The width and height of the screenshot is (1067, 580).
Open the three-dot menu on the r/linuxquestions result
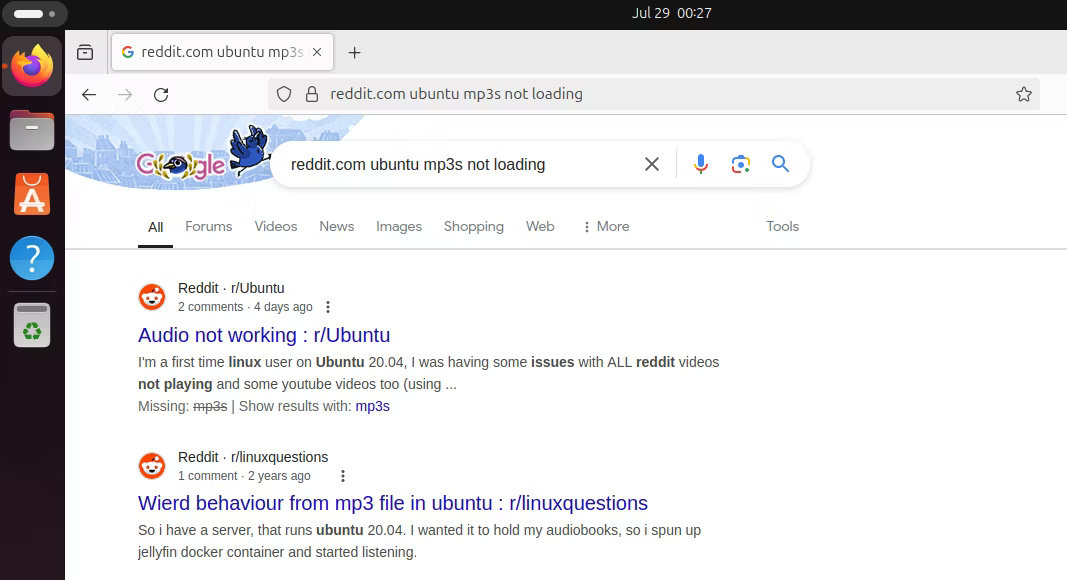click(x=343, y=475)
